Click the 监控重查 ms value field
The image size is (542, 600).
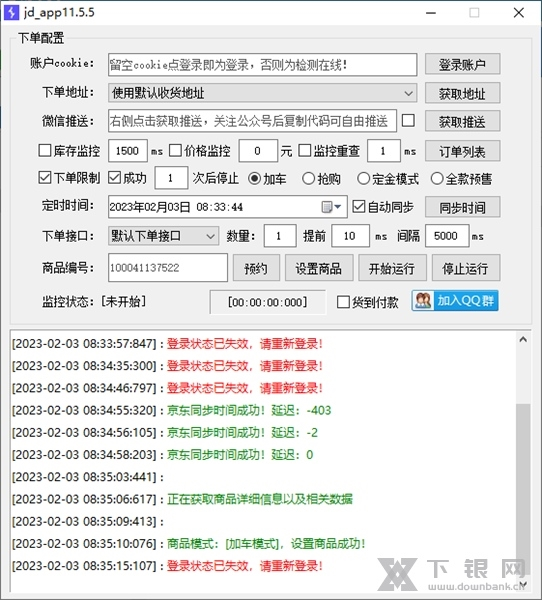click(384, 151)
